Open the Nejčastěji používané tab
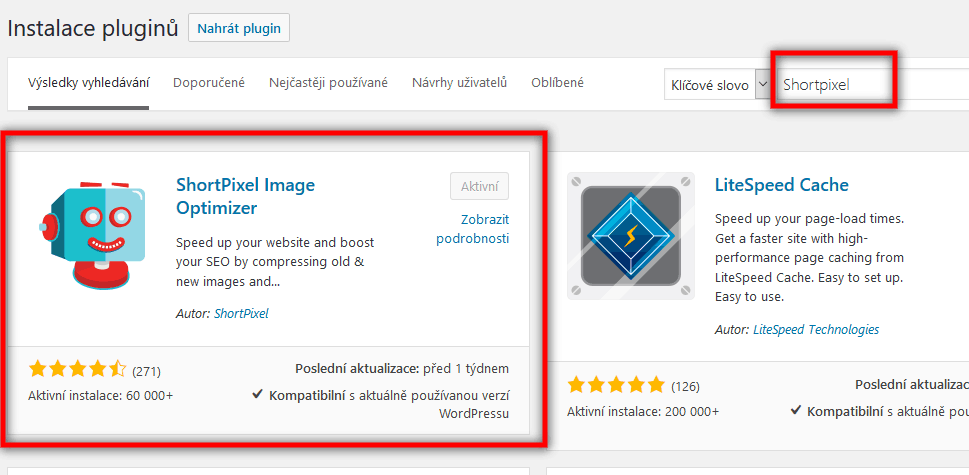 click(x=328, y=83)
